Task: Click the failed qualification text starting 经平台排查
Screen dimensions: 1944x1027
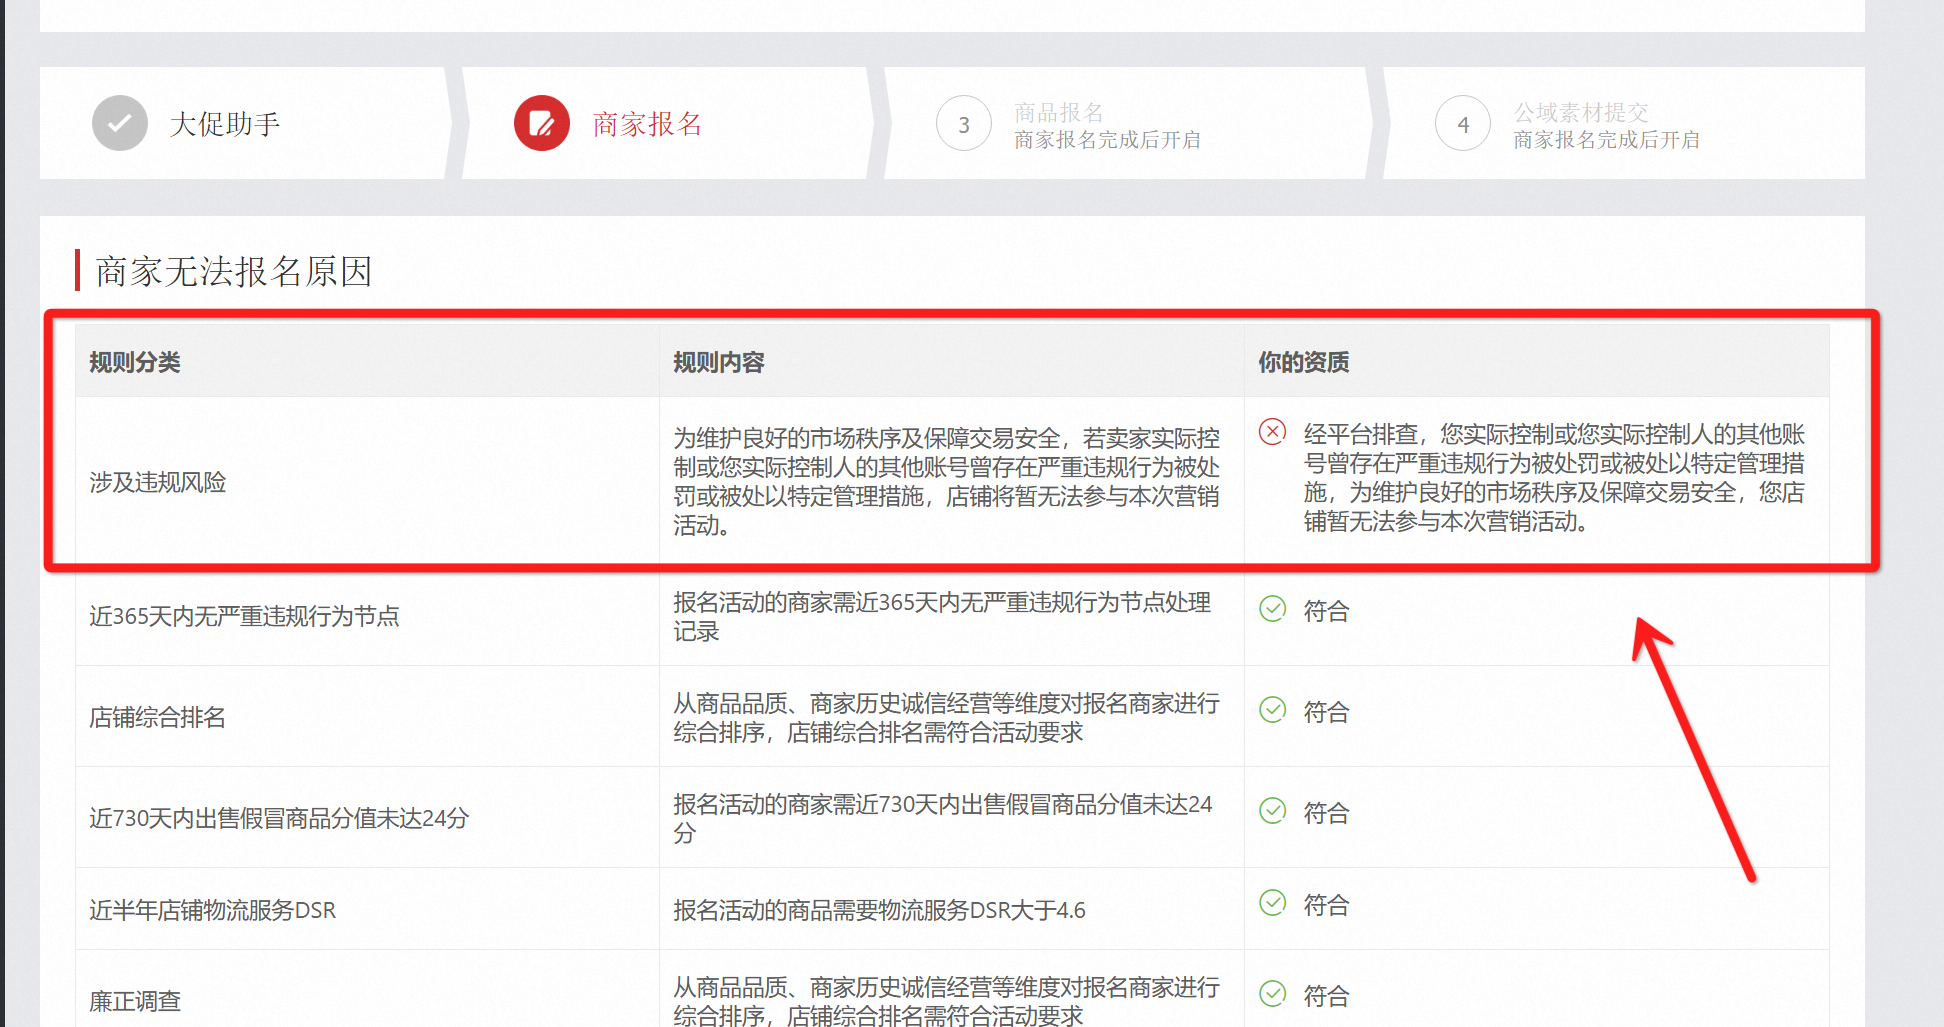Action: tap(1555, 477)
